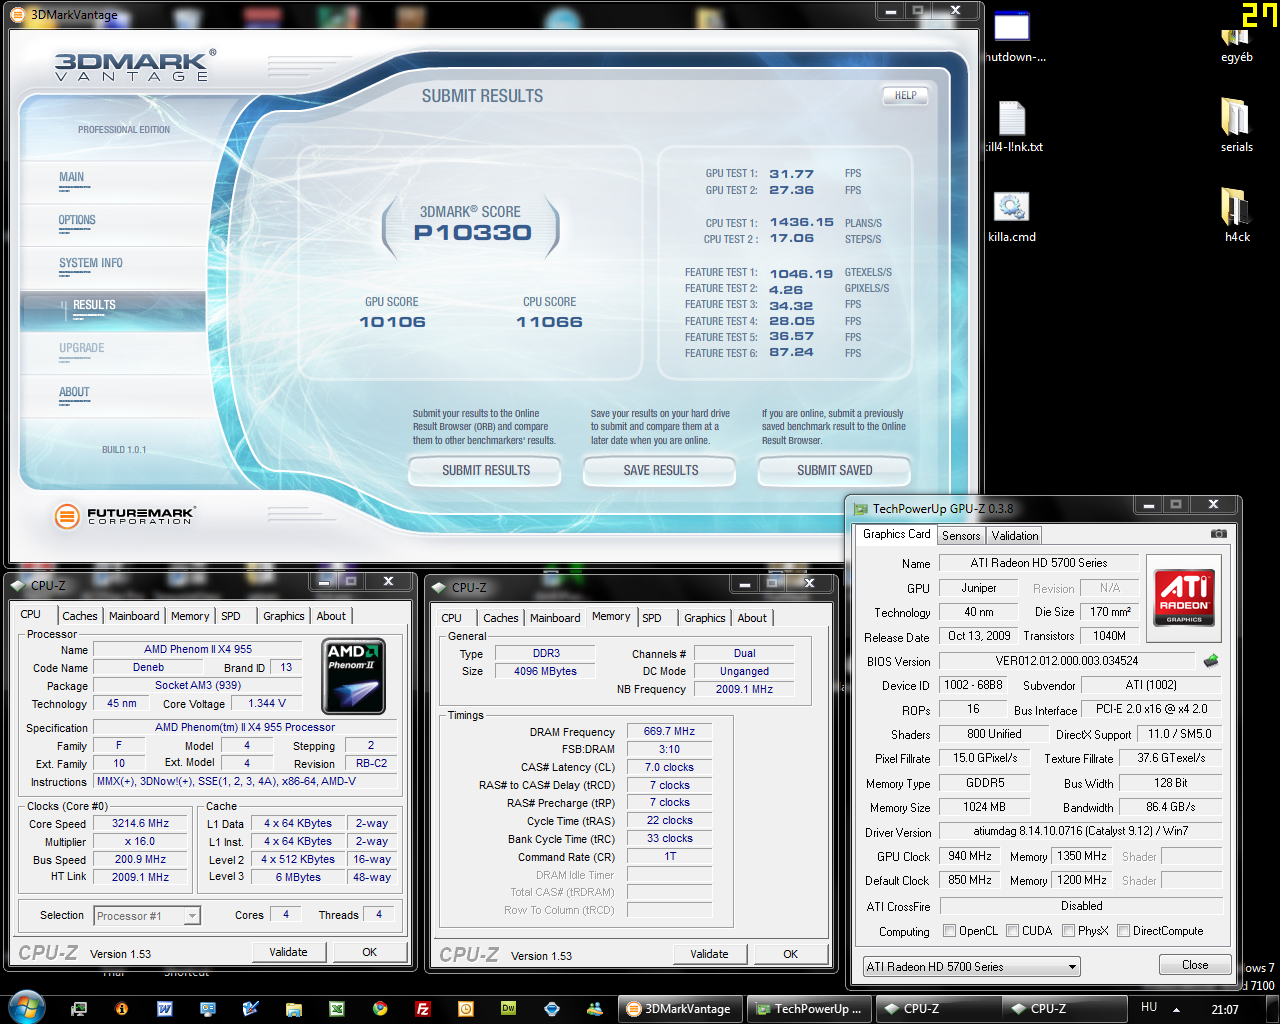Launch FileZilla from the taskbar
This screenshot has width=1280, height=1024.
pos(423,1009)
